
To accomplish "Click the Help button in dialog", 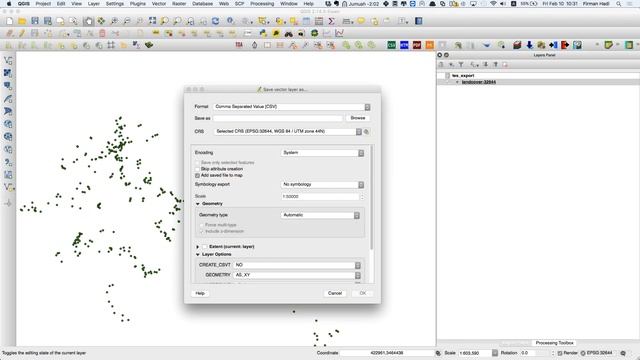I will click(200, 293).
